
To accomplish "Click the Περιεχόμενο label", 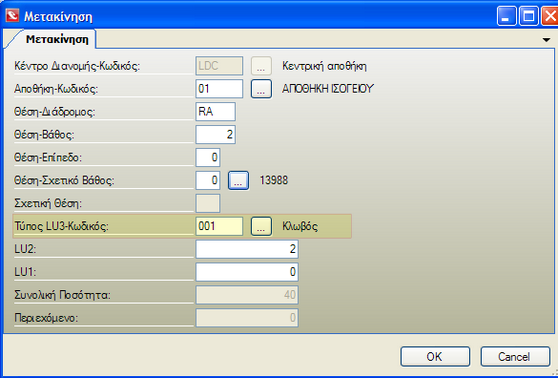I will 46,318.
